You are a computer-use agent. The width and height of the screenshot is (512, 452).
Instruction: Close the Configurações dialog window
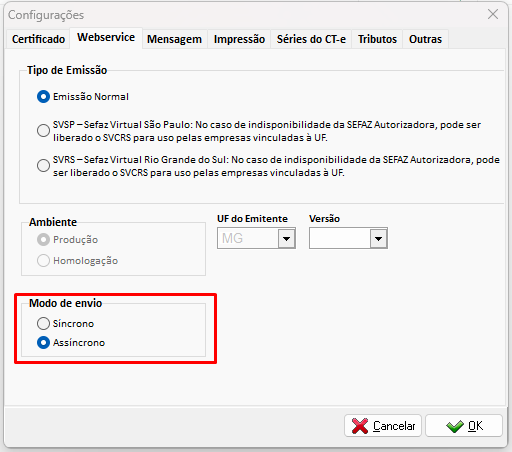[x=493, y=14]
